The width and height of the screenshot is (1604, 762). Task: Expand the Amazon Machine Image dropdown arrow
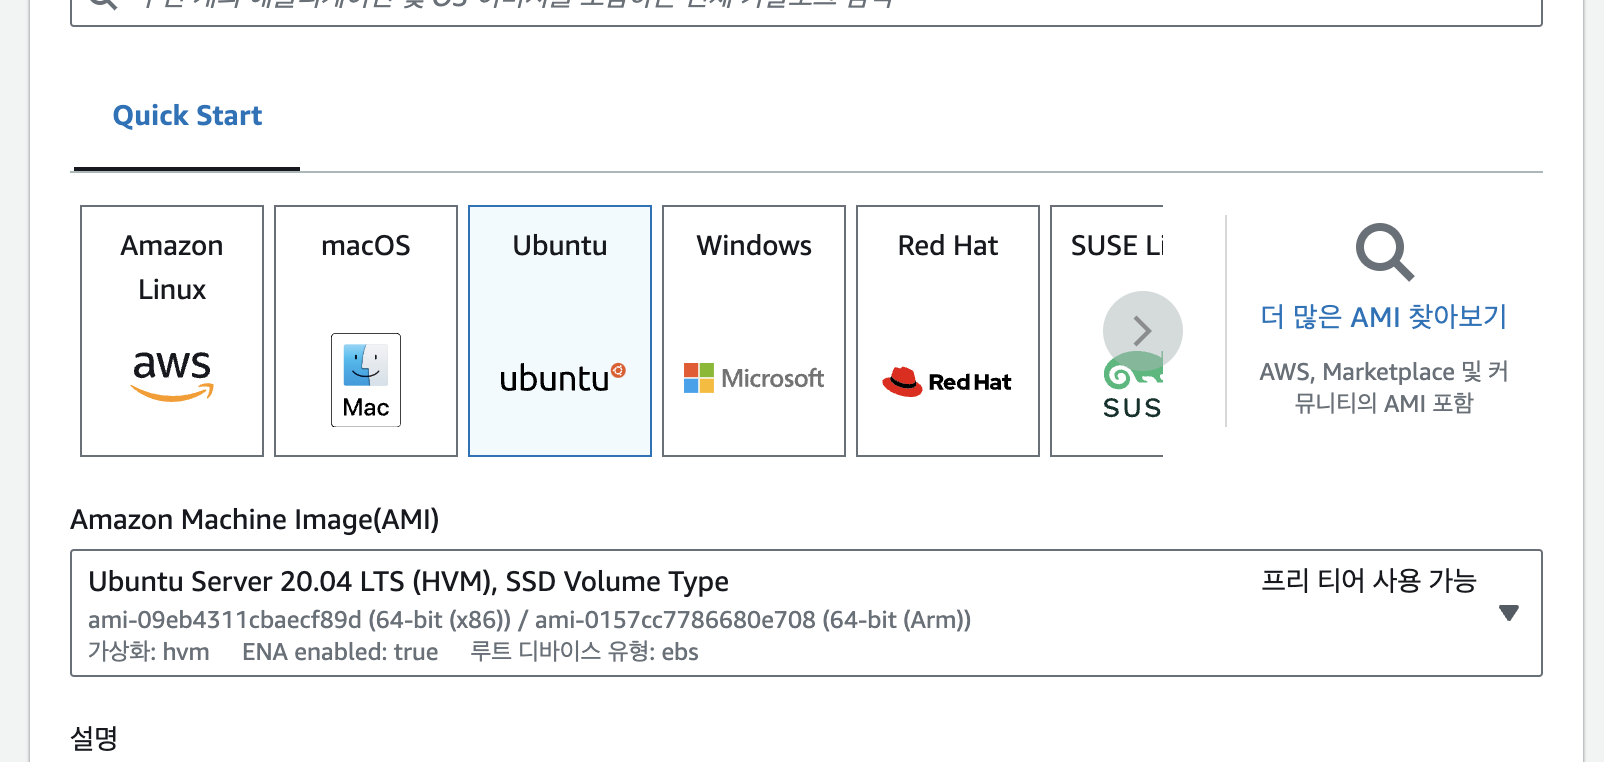(1509, 613)
